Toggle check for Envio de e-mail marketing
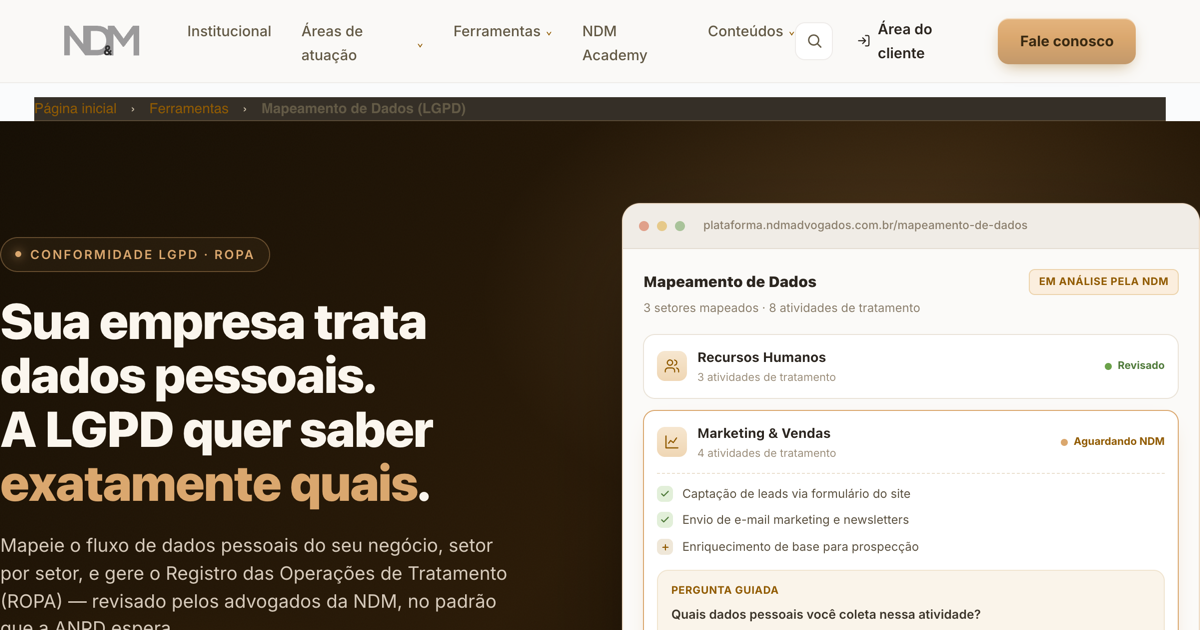 tap(665, 519)
